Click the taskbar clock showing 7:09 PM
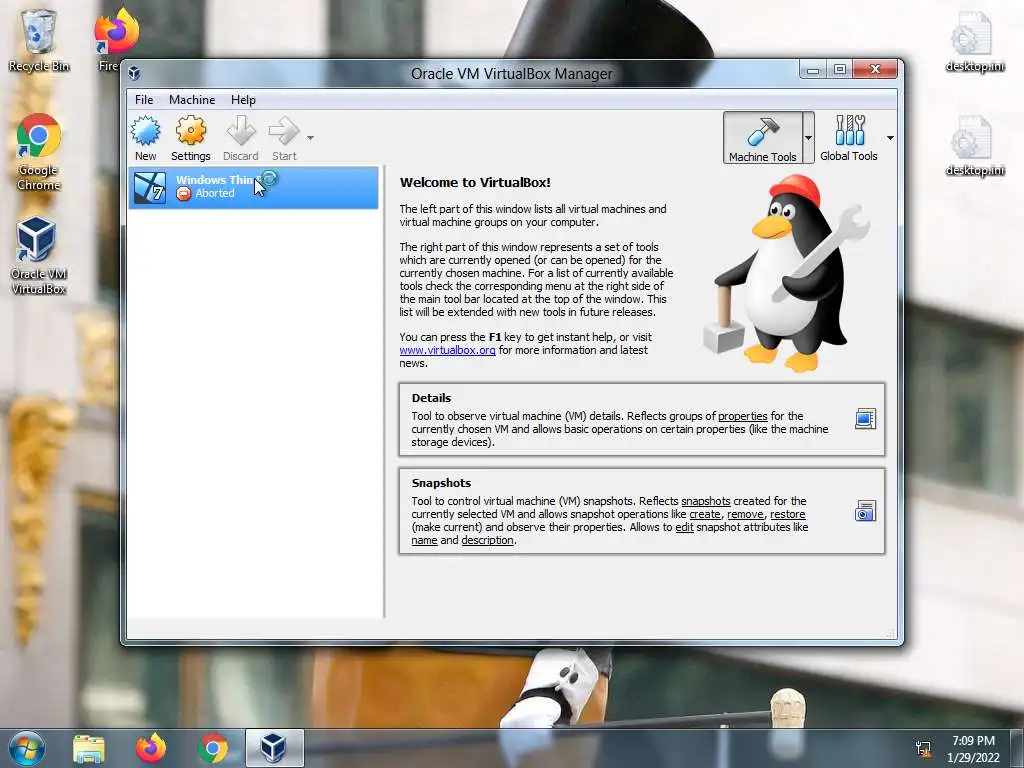 973,749
